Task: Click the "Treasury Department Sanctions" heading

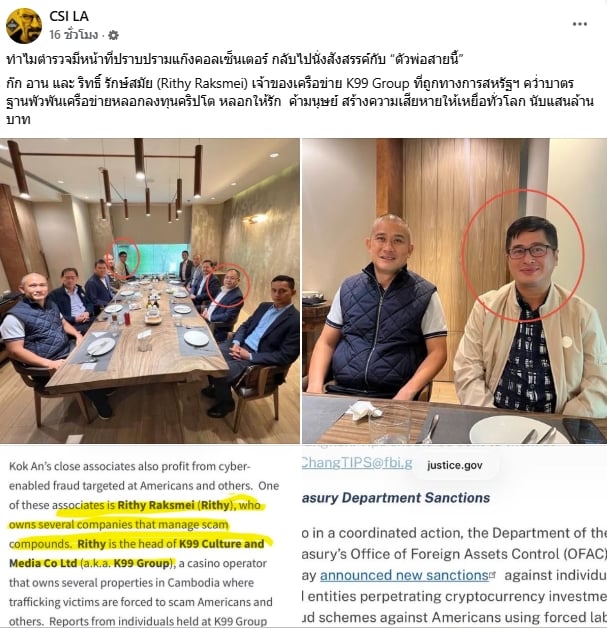Action: click(396, 498)
